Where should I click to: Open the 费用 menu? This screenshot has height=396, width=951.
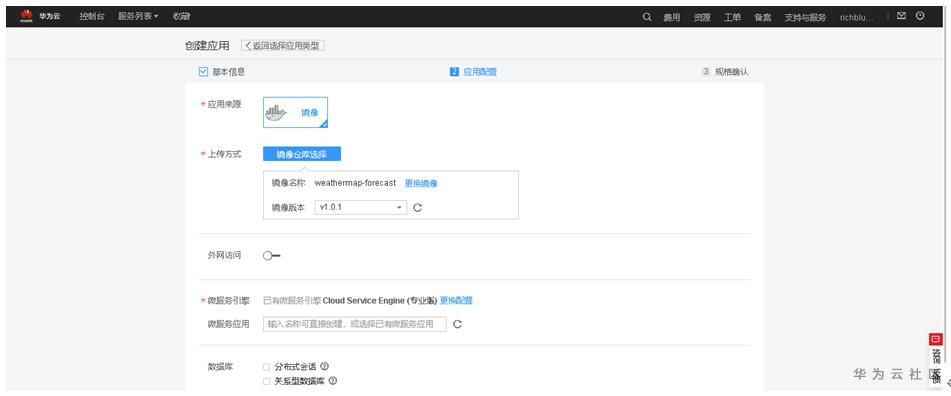click(671, 18)
